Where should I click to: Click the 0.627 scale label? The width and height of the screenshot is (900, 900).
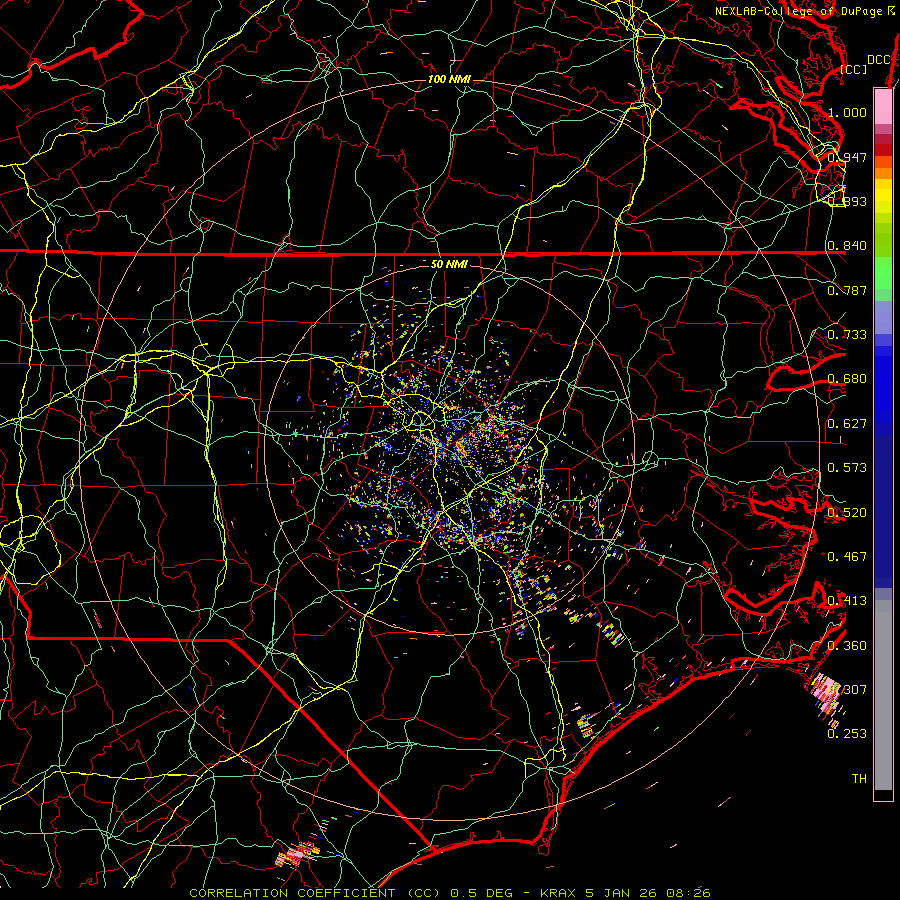[x=847, y=424]
